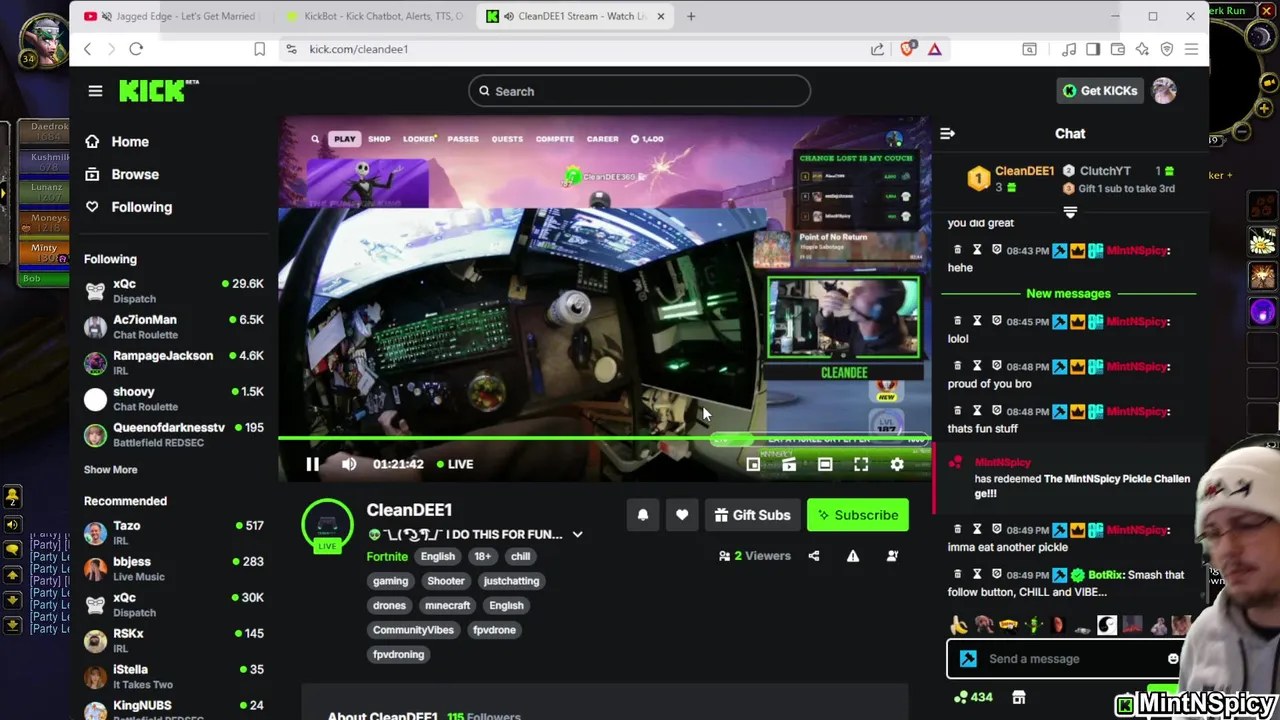
Task: Click the green Subscribe button
Action: click(858, 515)
